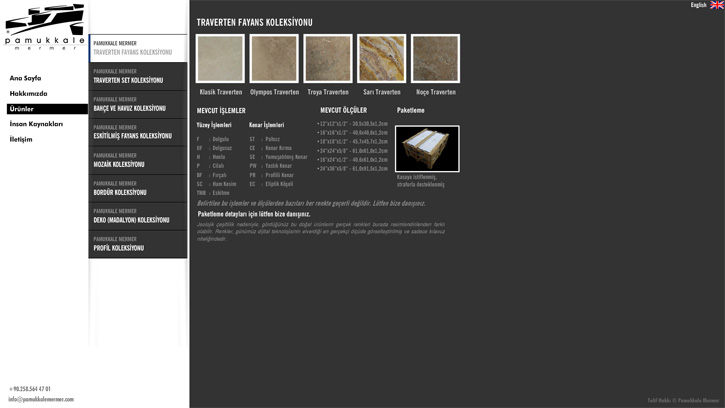Click the Pamukkale Mermer logo

click(44, 27)
